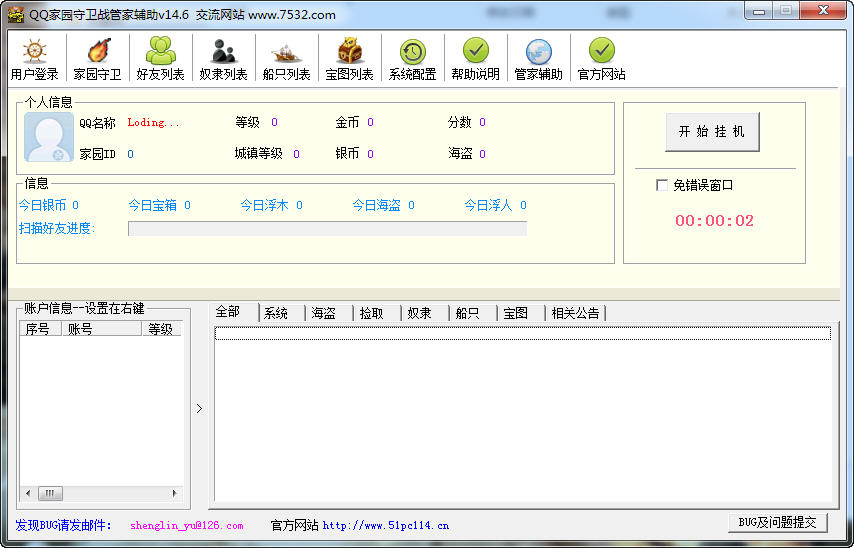Switch to the 宝图 tab
Image resolution: width=854 pixels, height=548 pixels.
515,313
